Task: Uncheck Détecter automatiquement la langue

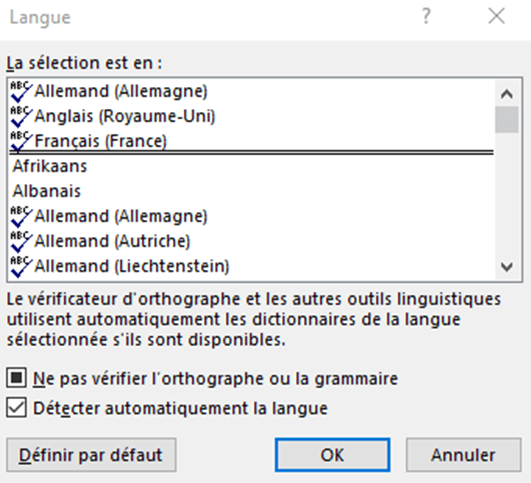Action: [16, 407]
